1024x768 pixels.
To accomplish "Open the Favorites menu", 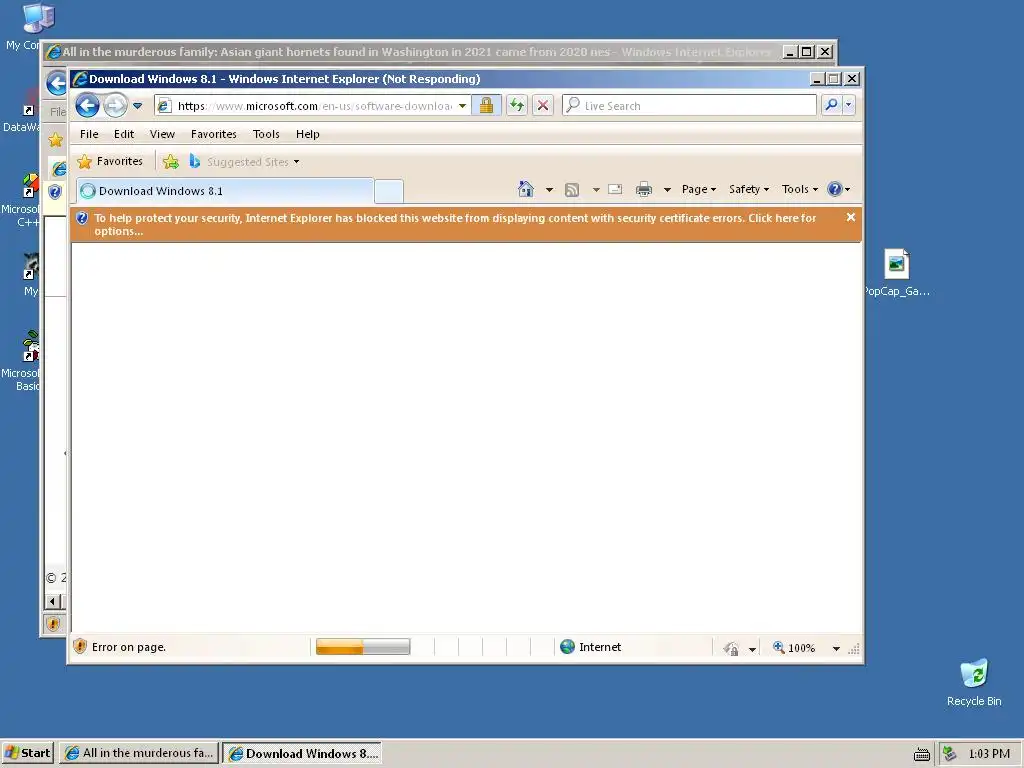I will point(214,134).
